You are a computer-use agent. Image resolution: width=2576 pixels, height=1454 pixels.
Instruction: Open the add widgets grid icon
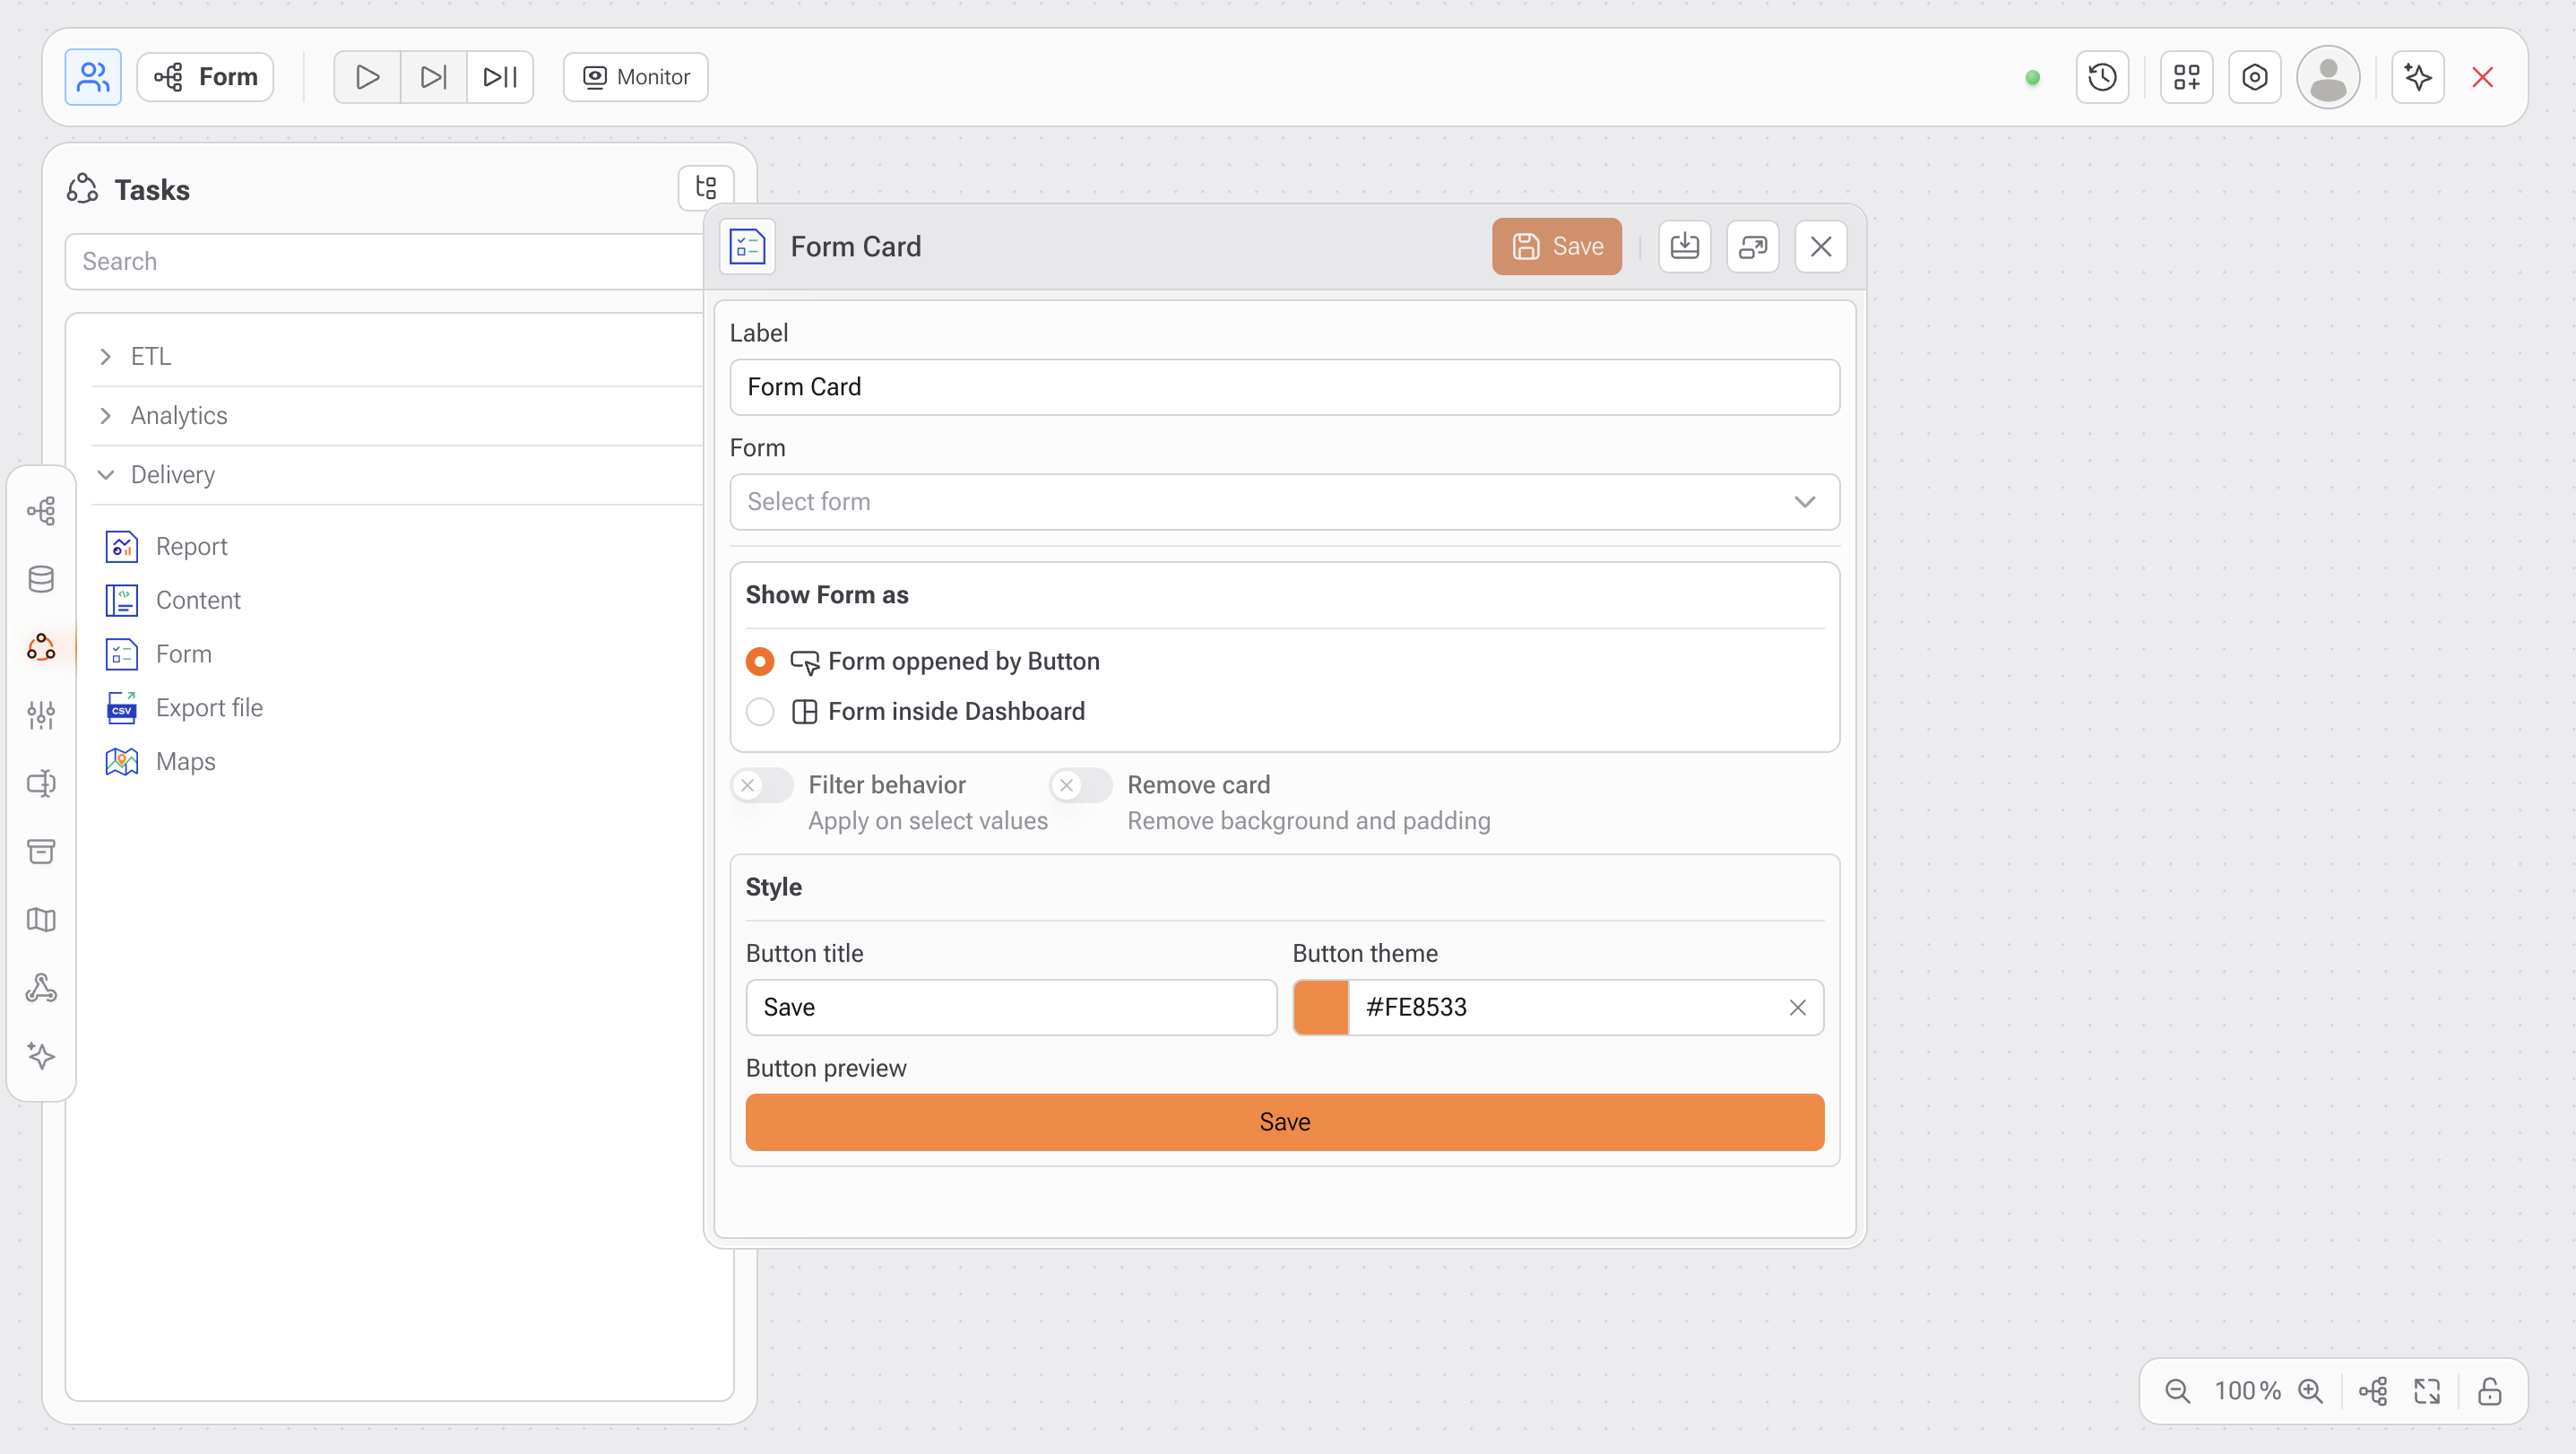2186,77
